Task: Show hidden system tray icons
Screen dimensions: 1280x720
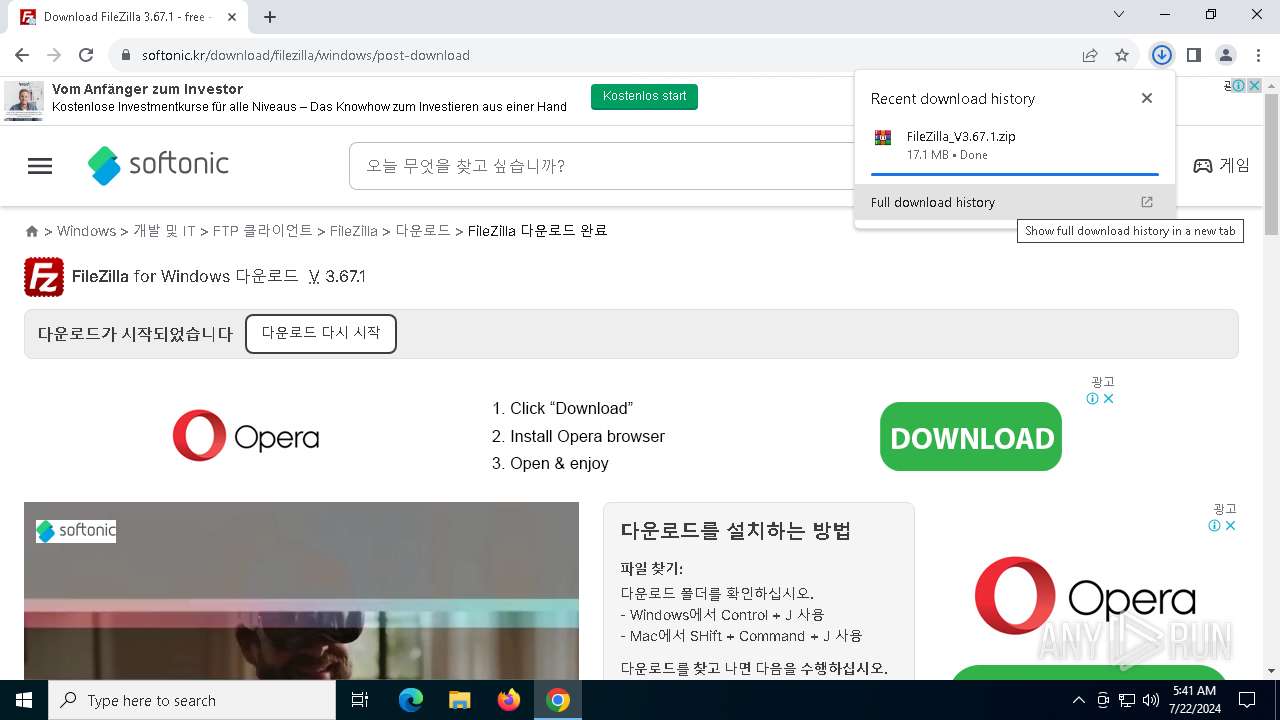Action: [1078, 700]
